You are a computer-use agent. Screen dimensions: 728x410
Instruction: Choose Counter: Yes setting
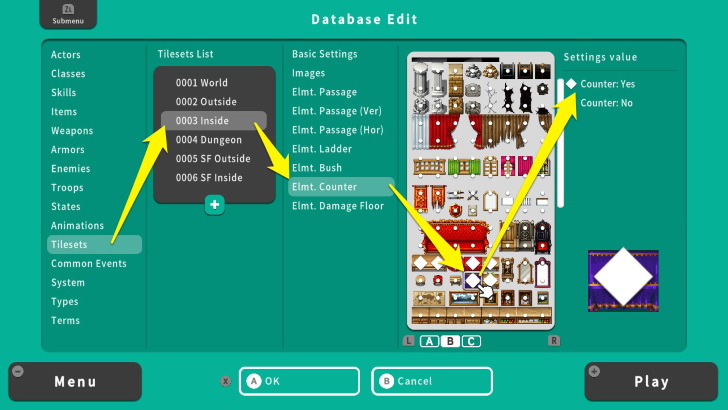pos(607,84)
